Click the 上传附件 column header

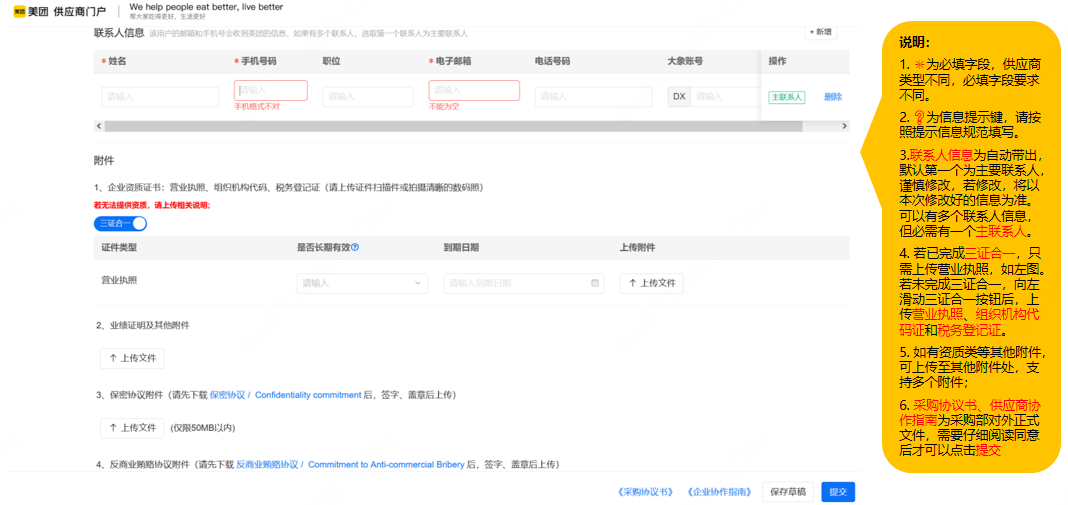pos(637,247)
